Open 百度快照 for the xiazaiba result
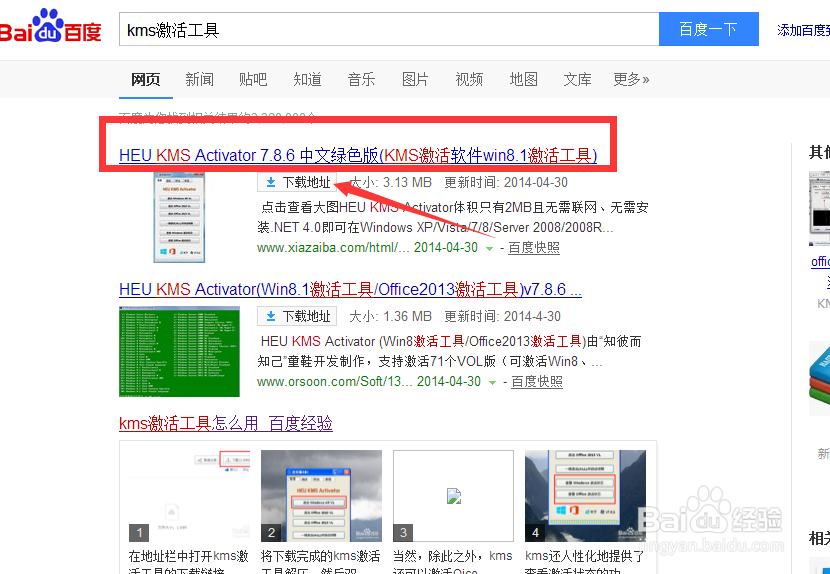 point(534,247)
